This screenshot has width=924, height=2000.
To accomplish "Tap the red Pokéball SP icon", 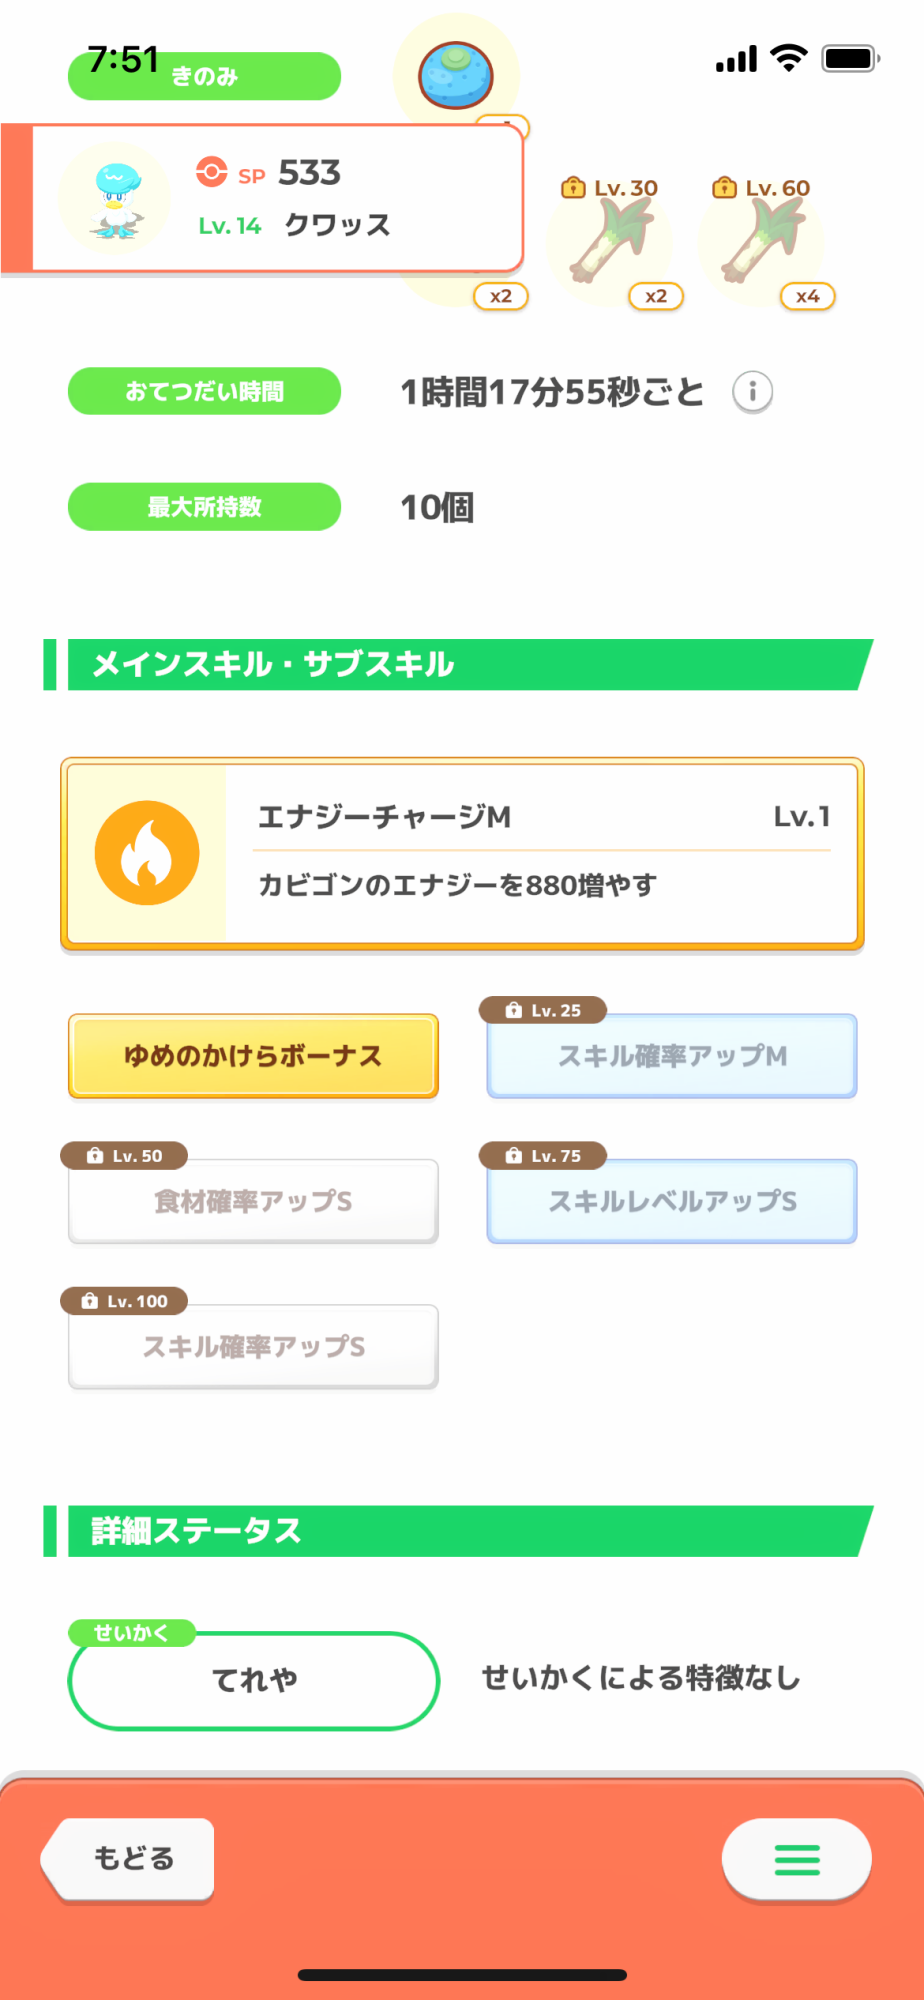I will tap(212, 172).
